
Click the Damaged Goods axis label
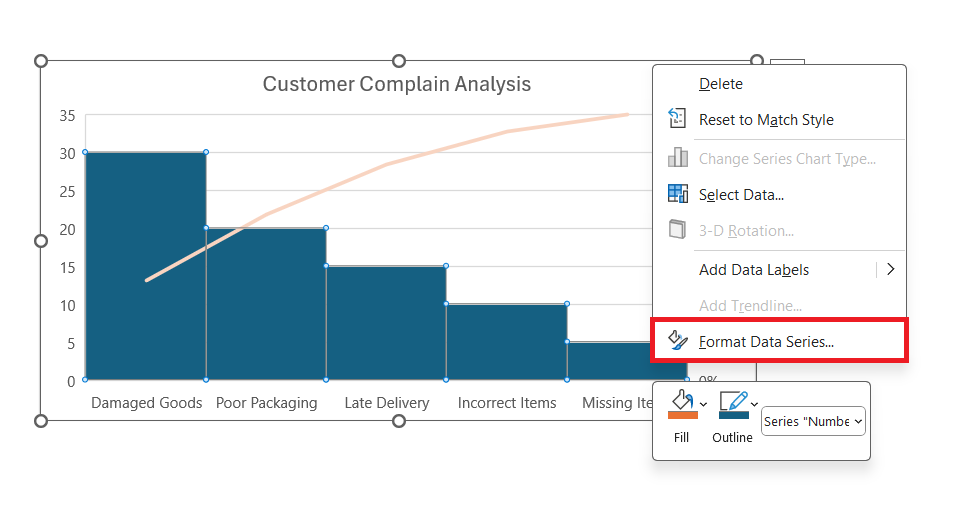147,402
